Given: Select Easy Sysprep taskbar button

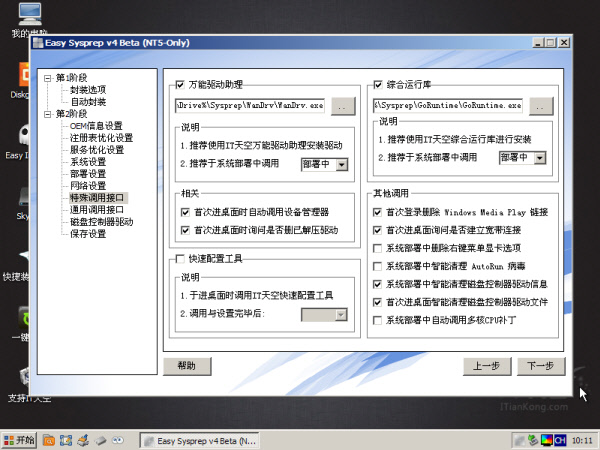Looking at the screenshot, I should click(199, 441).
